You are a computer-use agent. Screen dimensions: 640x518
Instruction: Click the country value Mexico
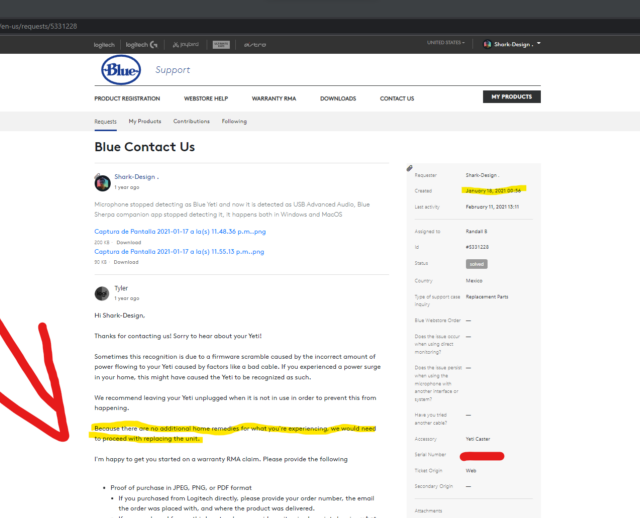click(x=474, y=281)
